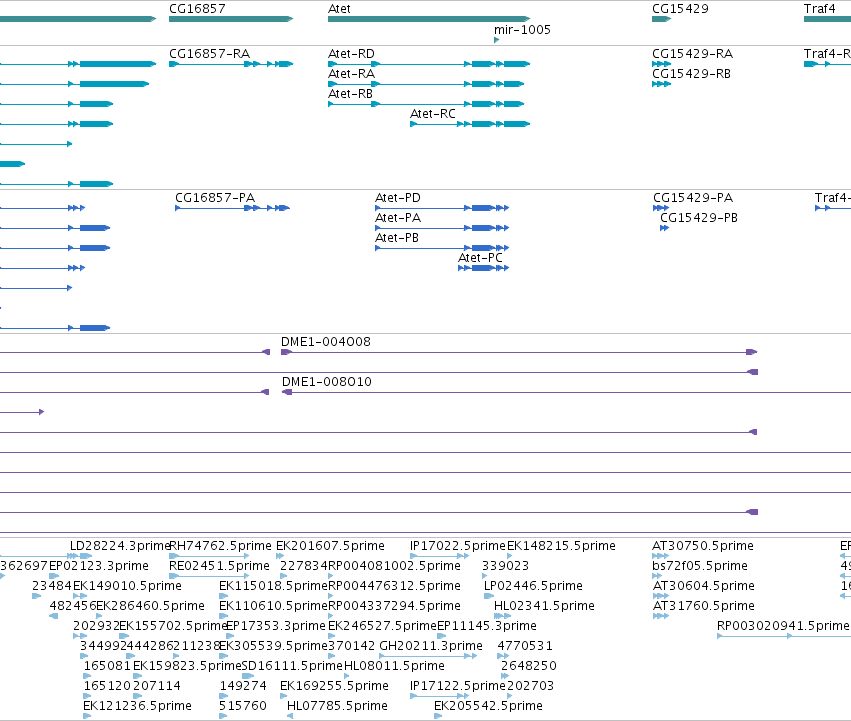The height and width of the screenshot is (721, 851).
Task: Click the Atet-RA transcript label
Action: pos(351,74)
